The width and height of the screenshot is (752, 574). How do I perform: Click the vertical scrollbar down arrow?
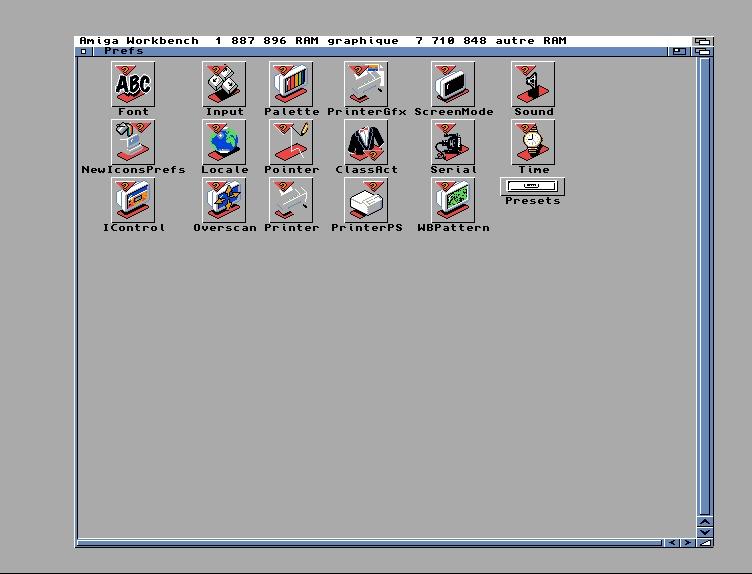coord(705,532)
